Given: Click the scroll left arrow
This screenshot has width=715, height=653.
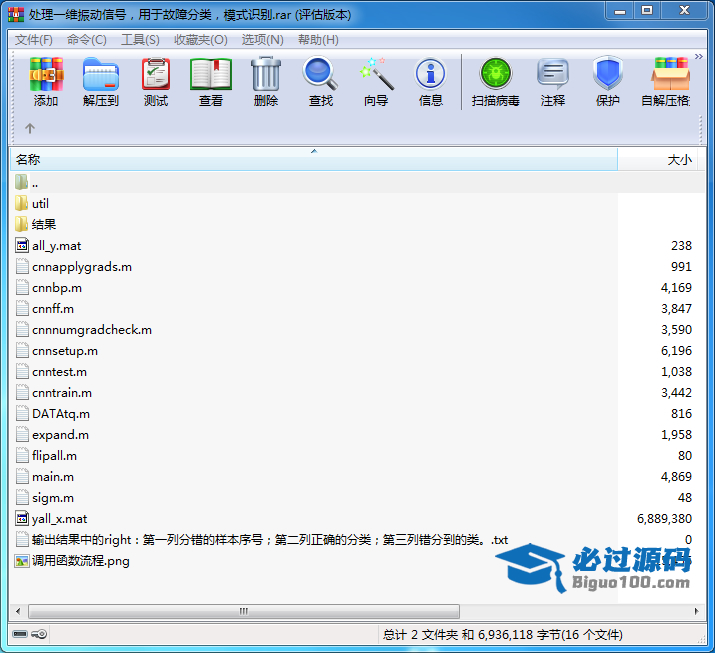Looking at the screenshot, I should point(18,611).
